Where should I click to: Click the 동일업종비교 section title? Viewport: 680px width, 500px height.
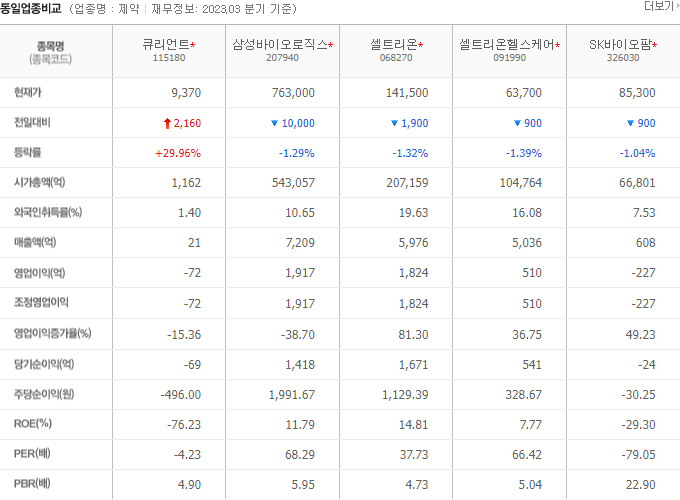31,9
